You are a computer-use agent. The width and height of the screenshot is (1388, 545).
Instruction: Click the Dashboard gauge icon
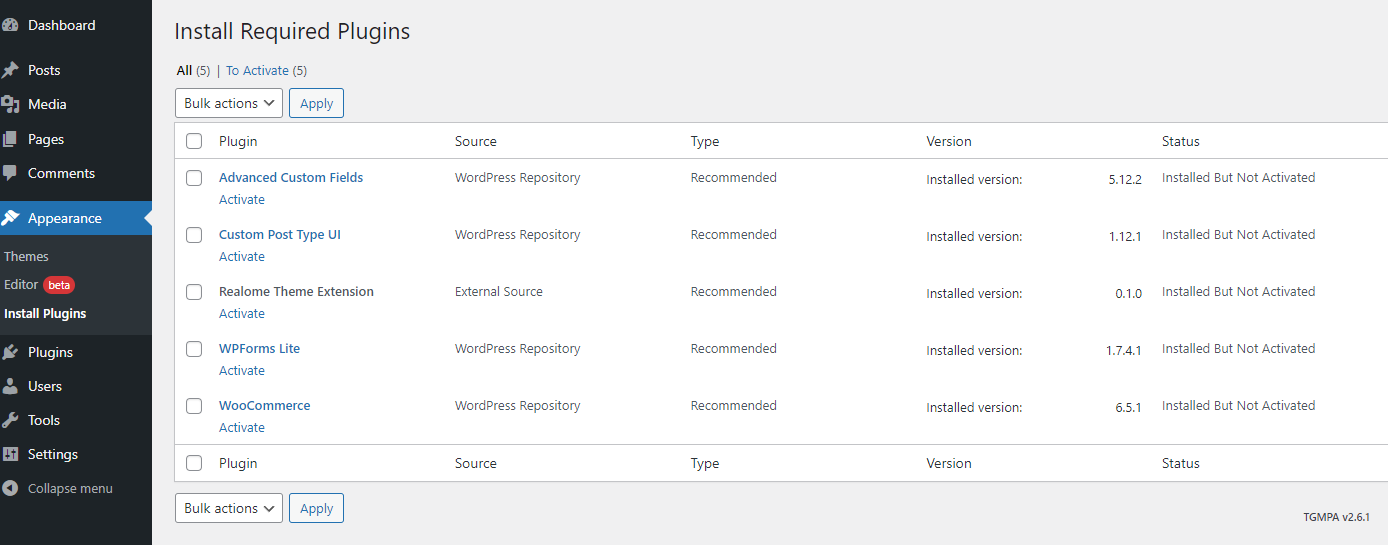[10, 25]
